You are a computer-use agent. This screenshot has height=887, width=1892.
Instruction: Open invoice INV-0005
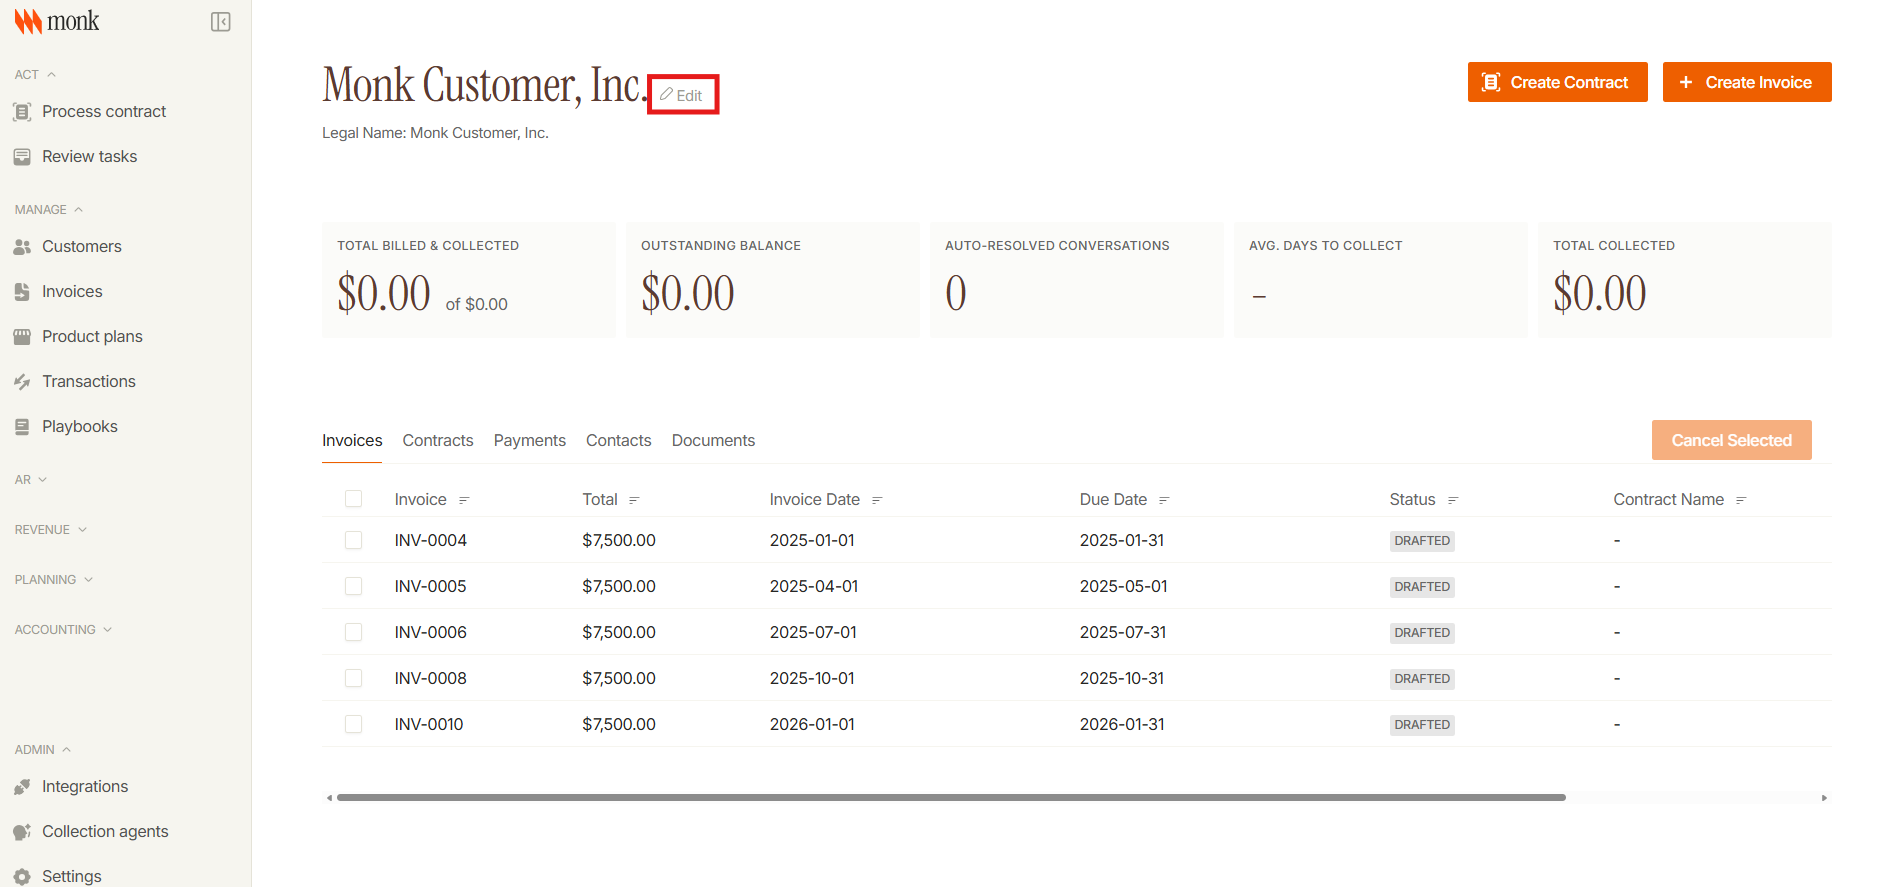click(x=431, y=587)
